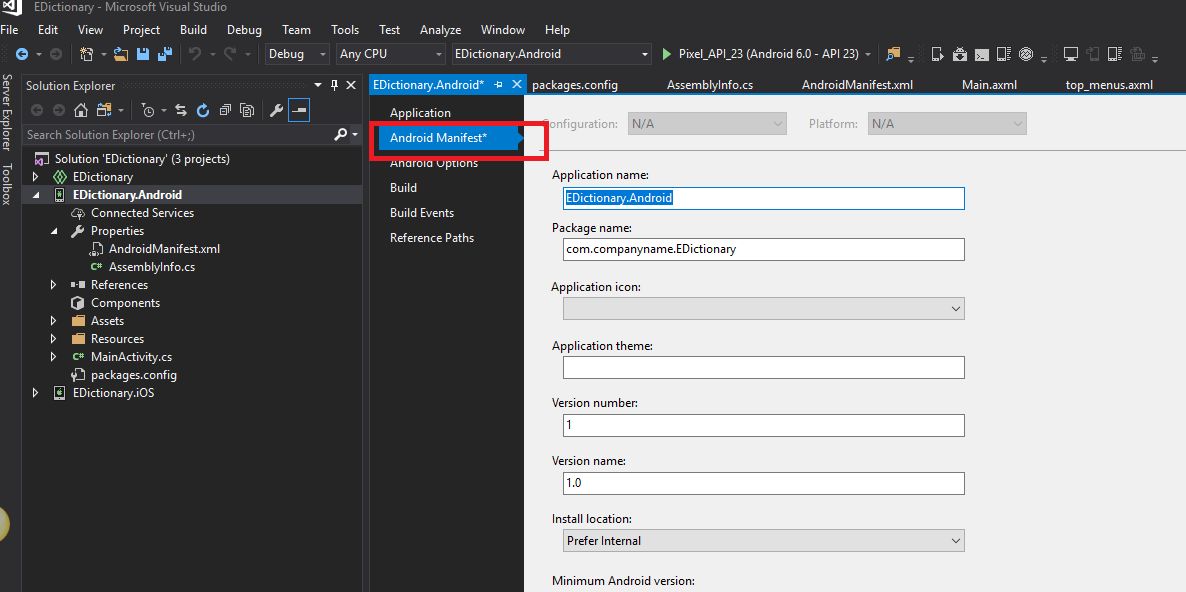The height and width of the screenshot is (592, 1186).
Task: Click the Redo arrow in the toolbar
Action: 229,54
